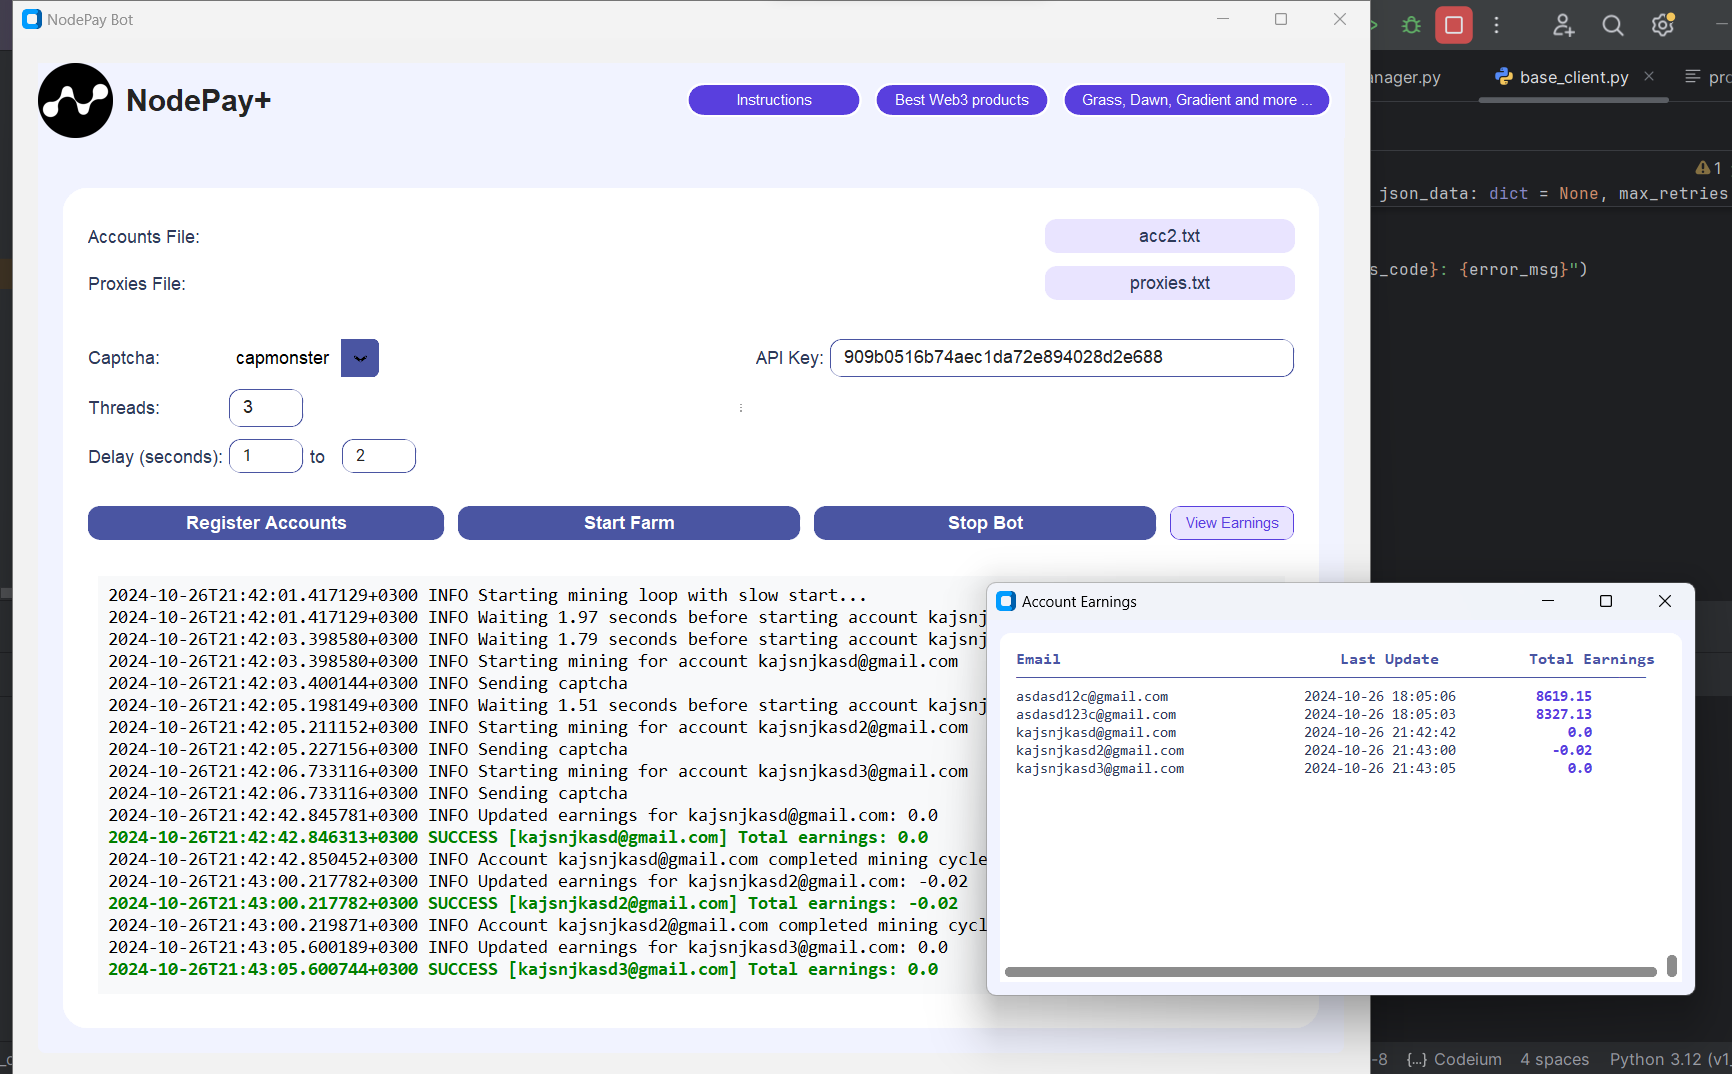Stop the running process with red stop icon
Screen dimensions: 1732x1074
coord(1454,25)
